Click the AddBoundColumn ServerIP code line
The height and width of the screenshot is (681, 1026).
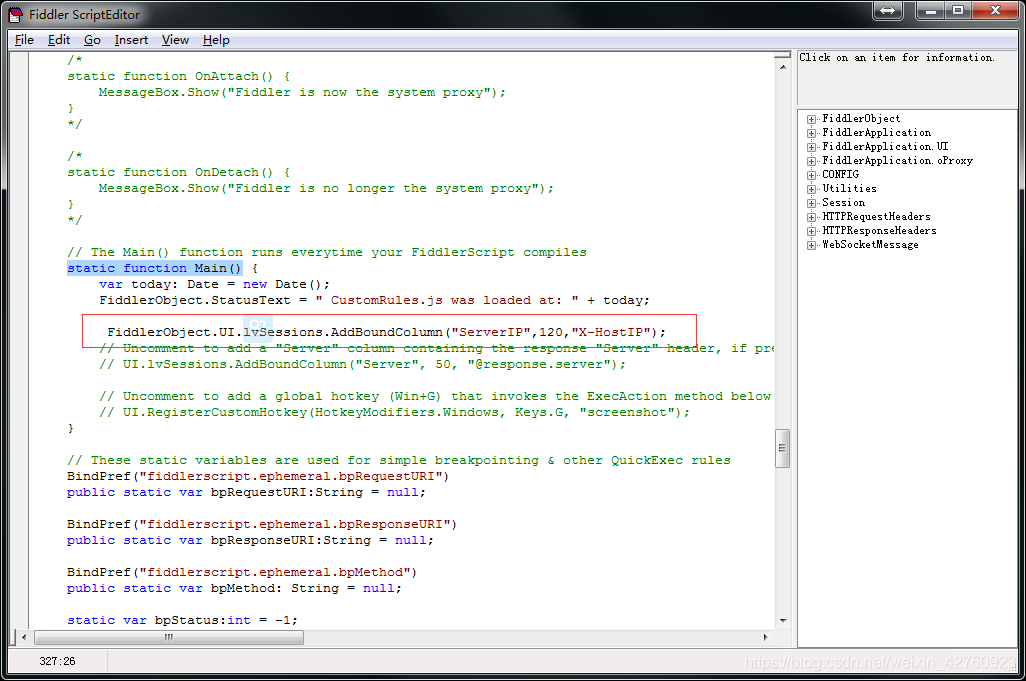386,332
